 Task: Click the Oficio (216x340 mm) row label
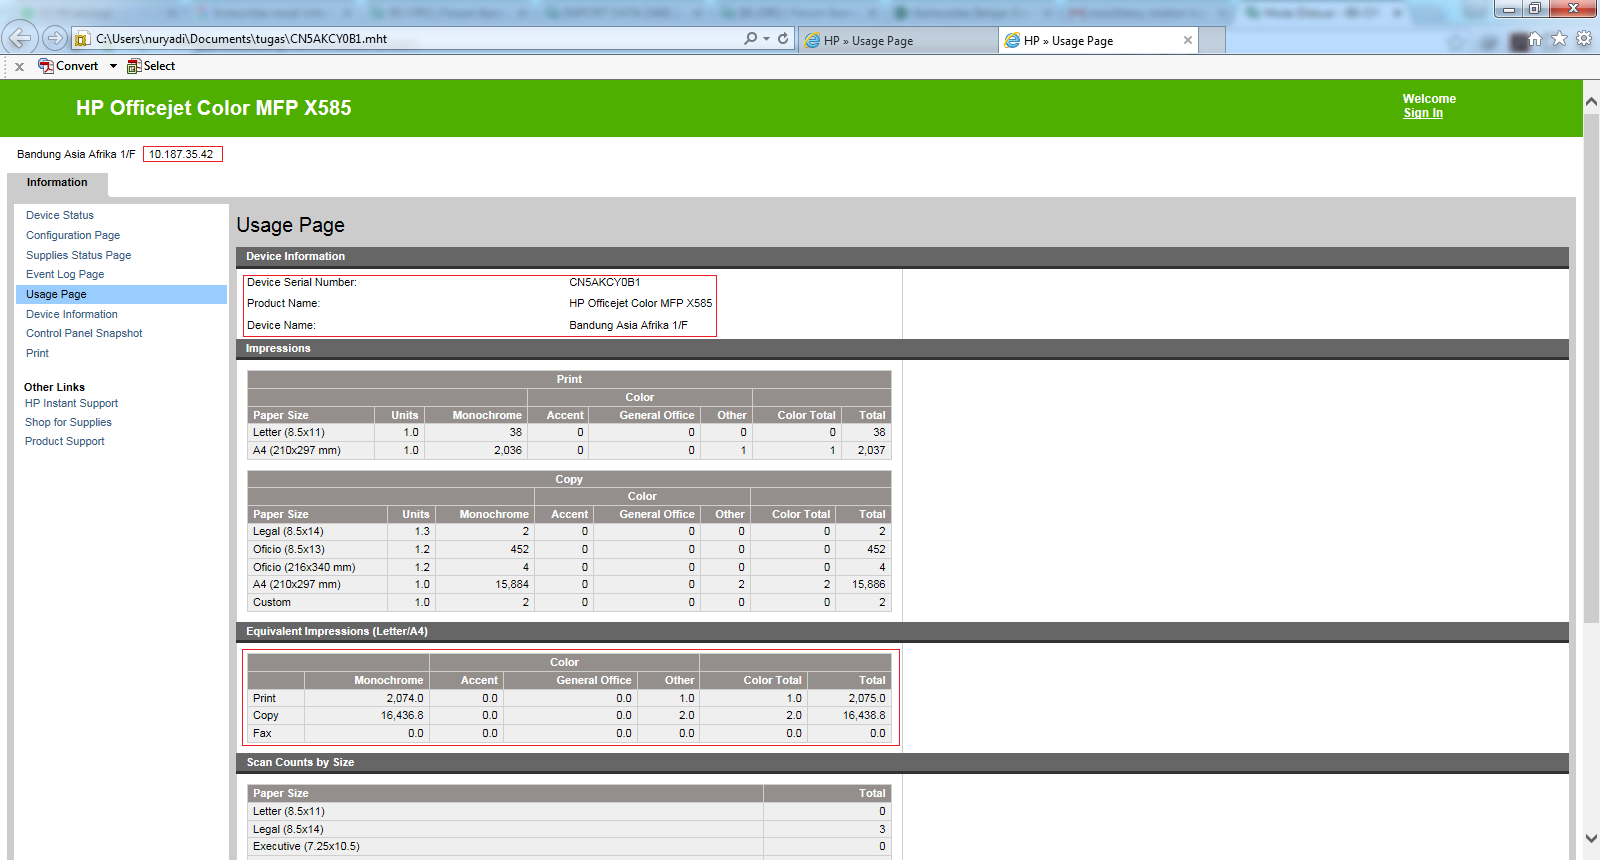click(x=304, y=567)
